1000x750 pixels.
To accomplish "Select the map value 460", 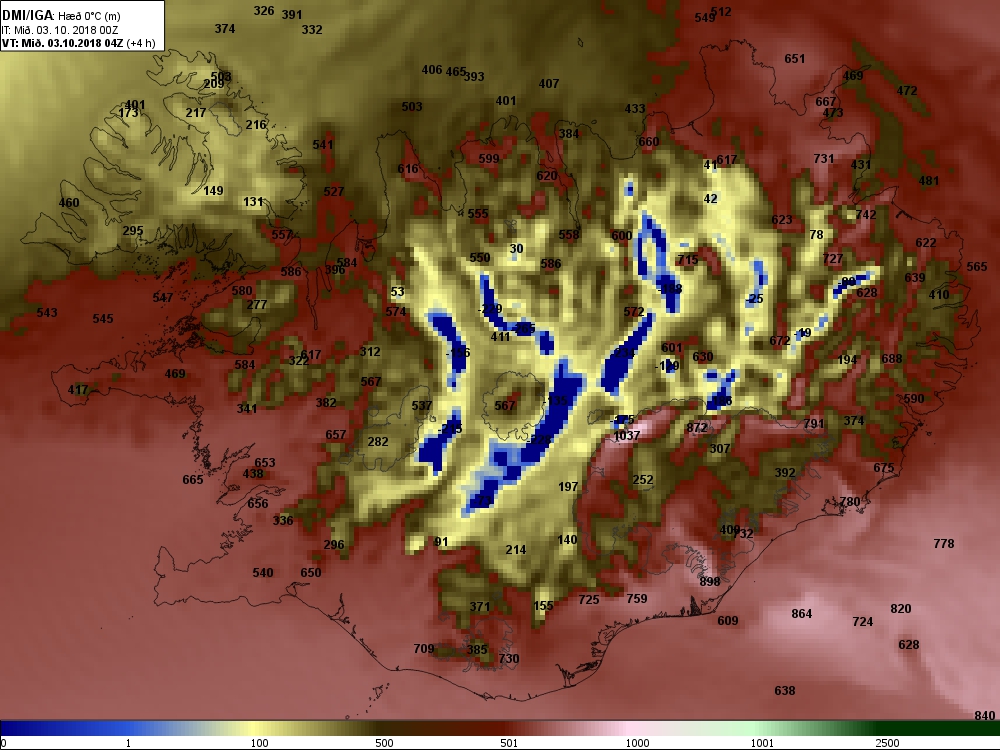I will tap(69, 202).
